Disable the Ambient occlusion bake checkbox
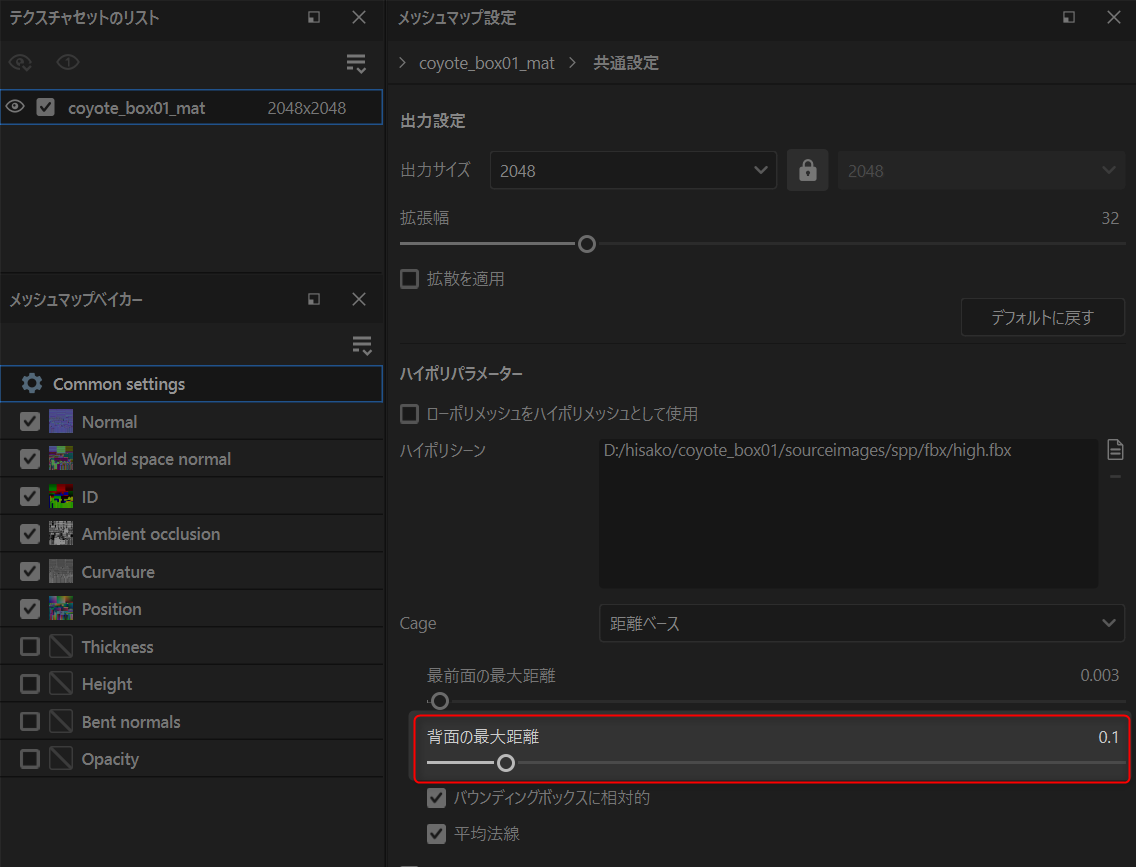The image size is (1136, 867). [x=30, y=534]
